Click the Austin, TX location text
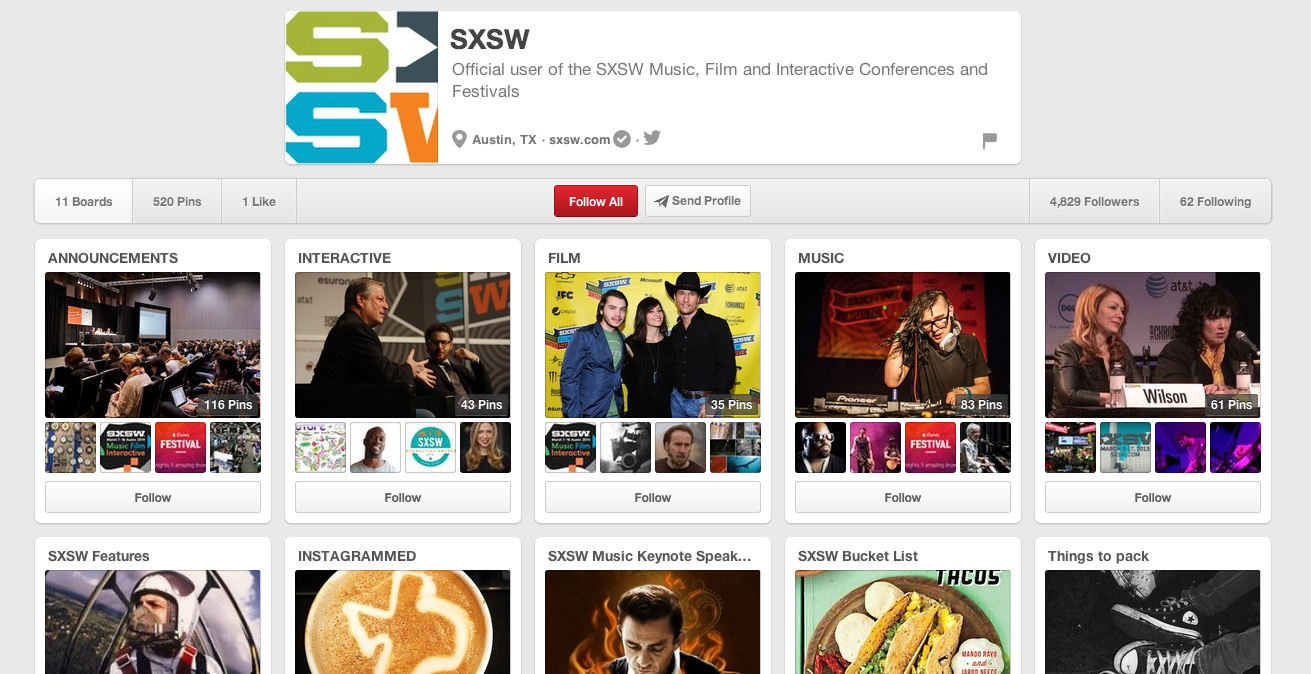 click(504, 140)
